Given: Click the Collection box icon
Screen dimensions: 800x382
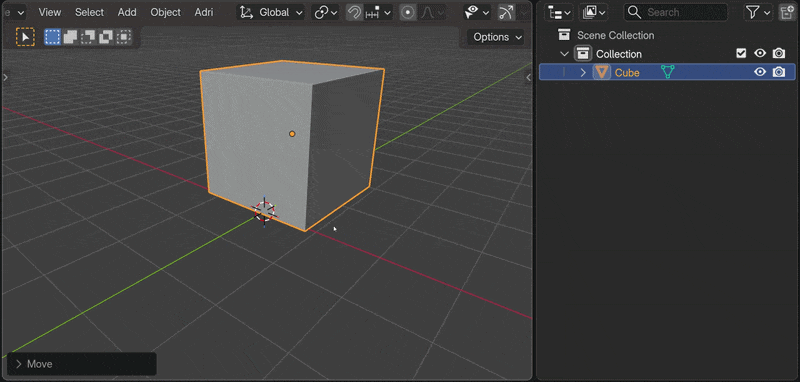Looking at the screenshot, I should tap(583, 54).
